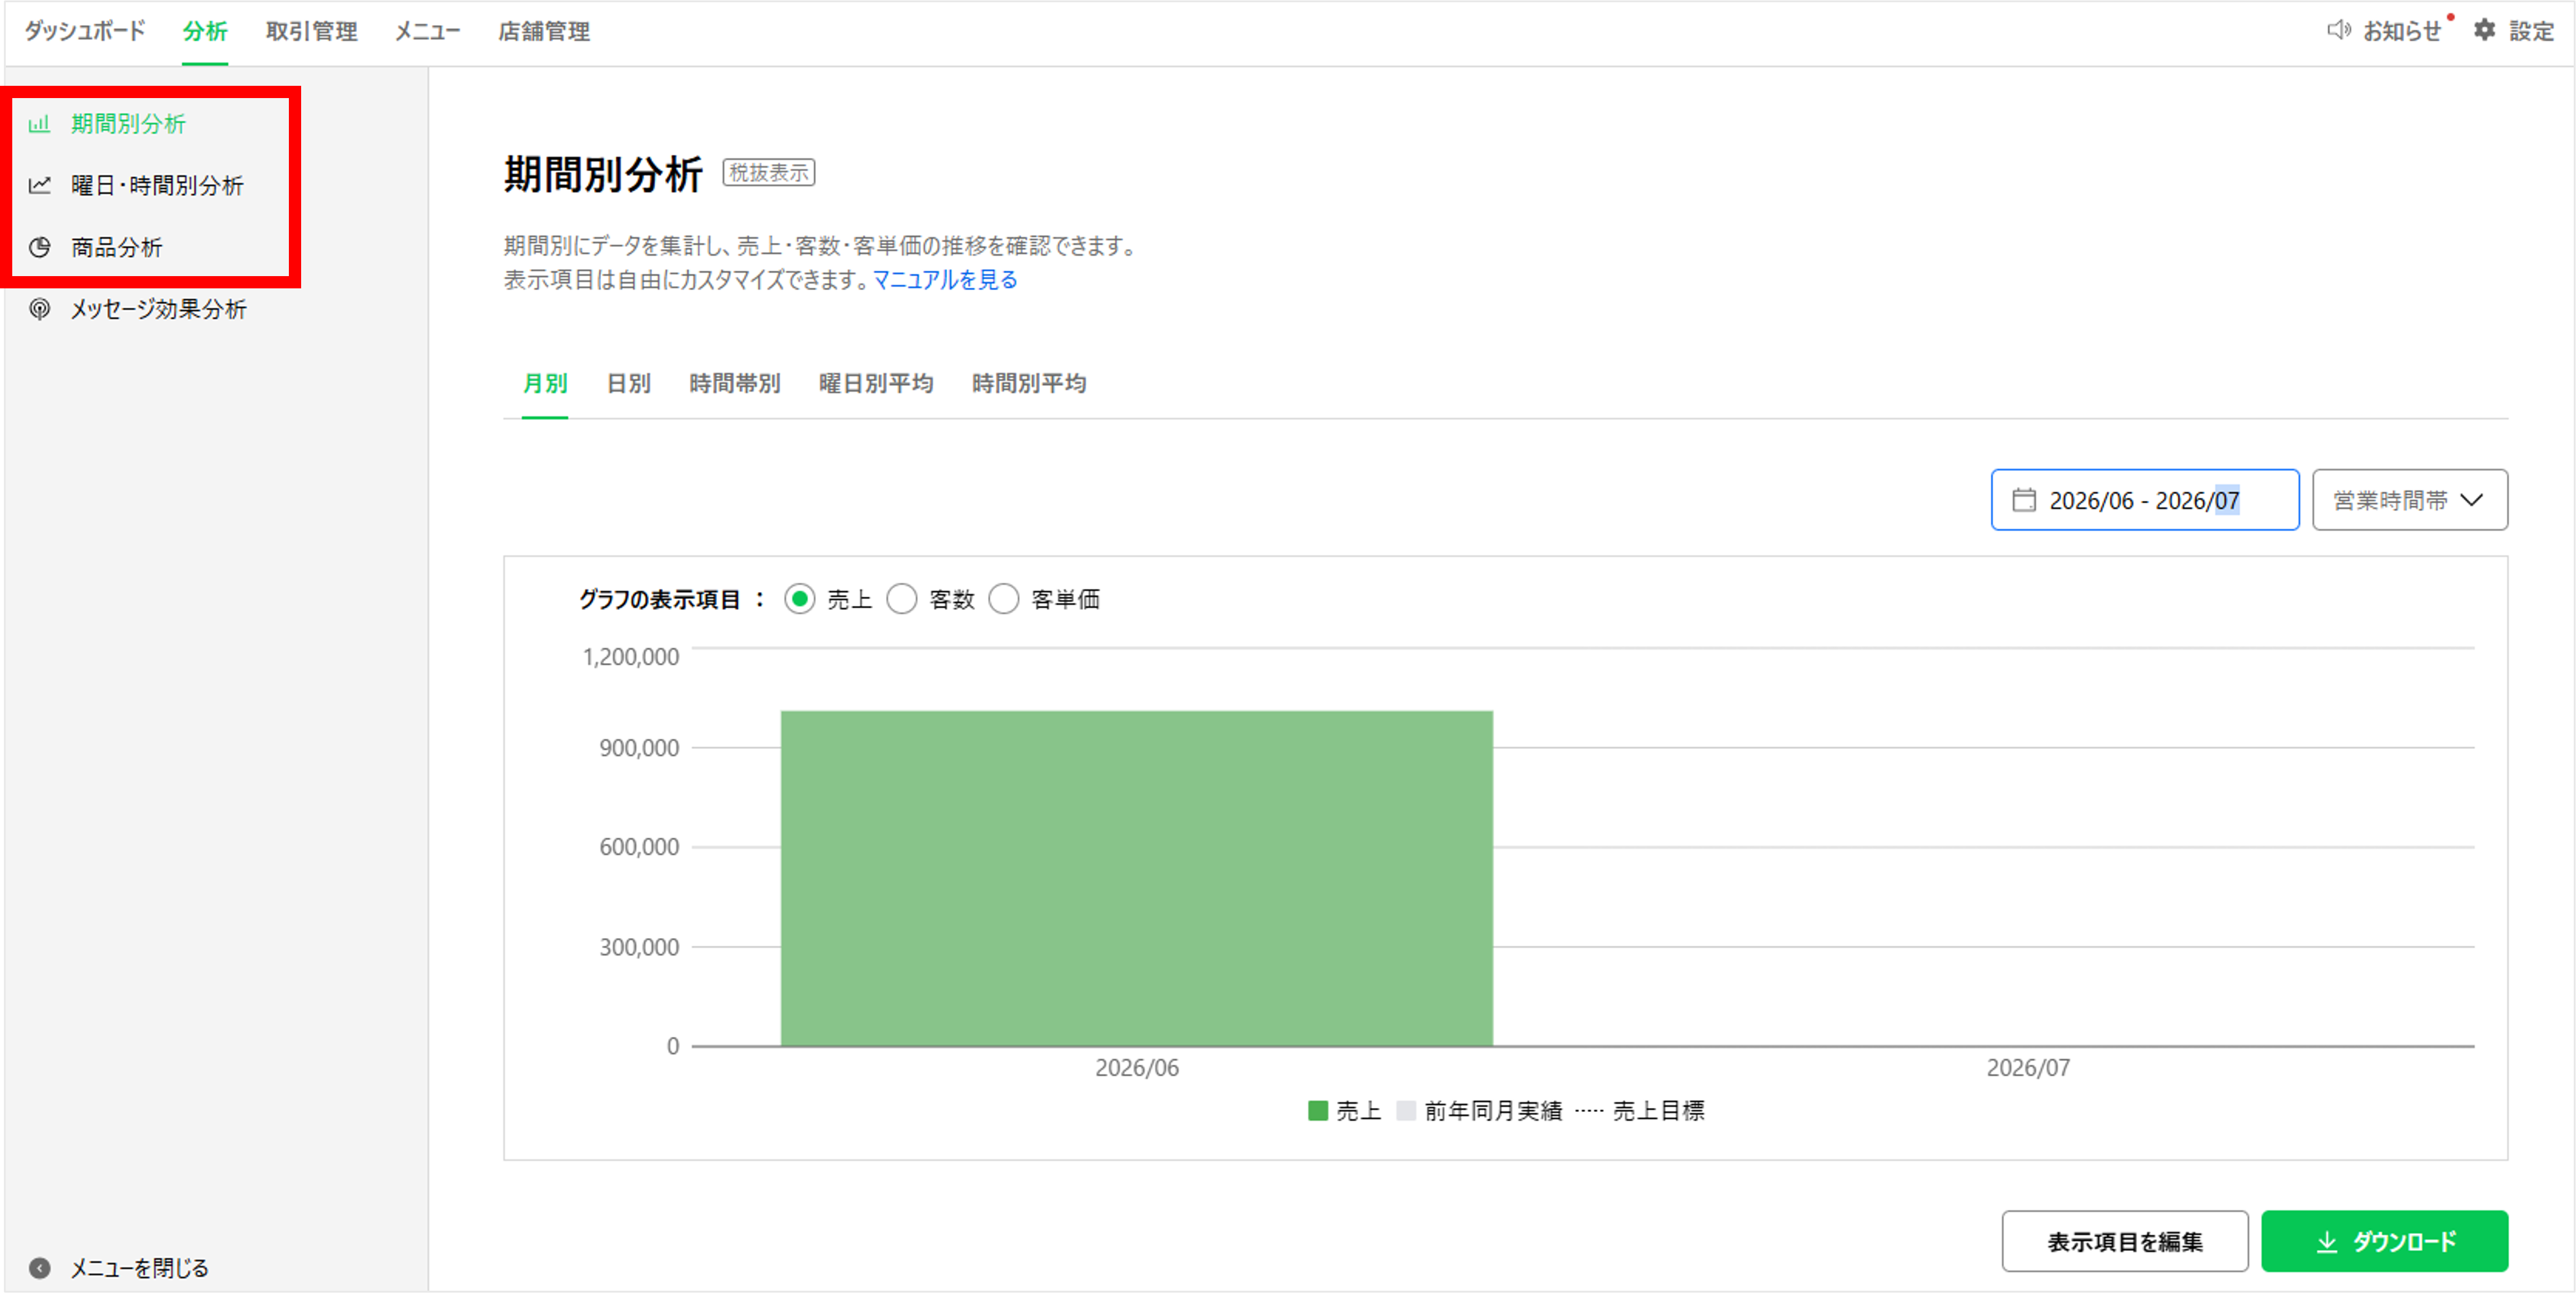
Task: Switch to the 時間帯別 tab
Action: point(734,383)
